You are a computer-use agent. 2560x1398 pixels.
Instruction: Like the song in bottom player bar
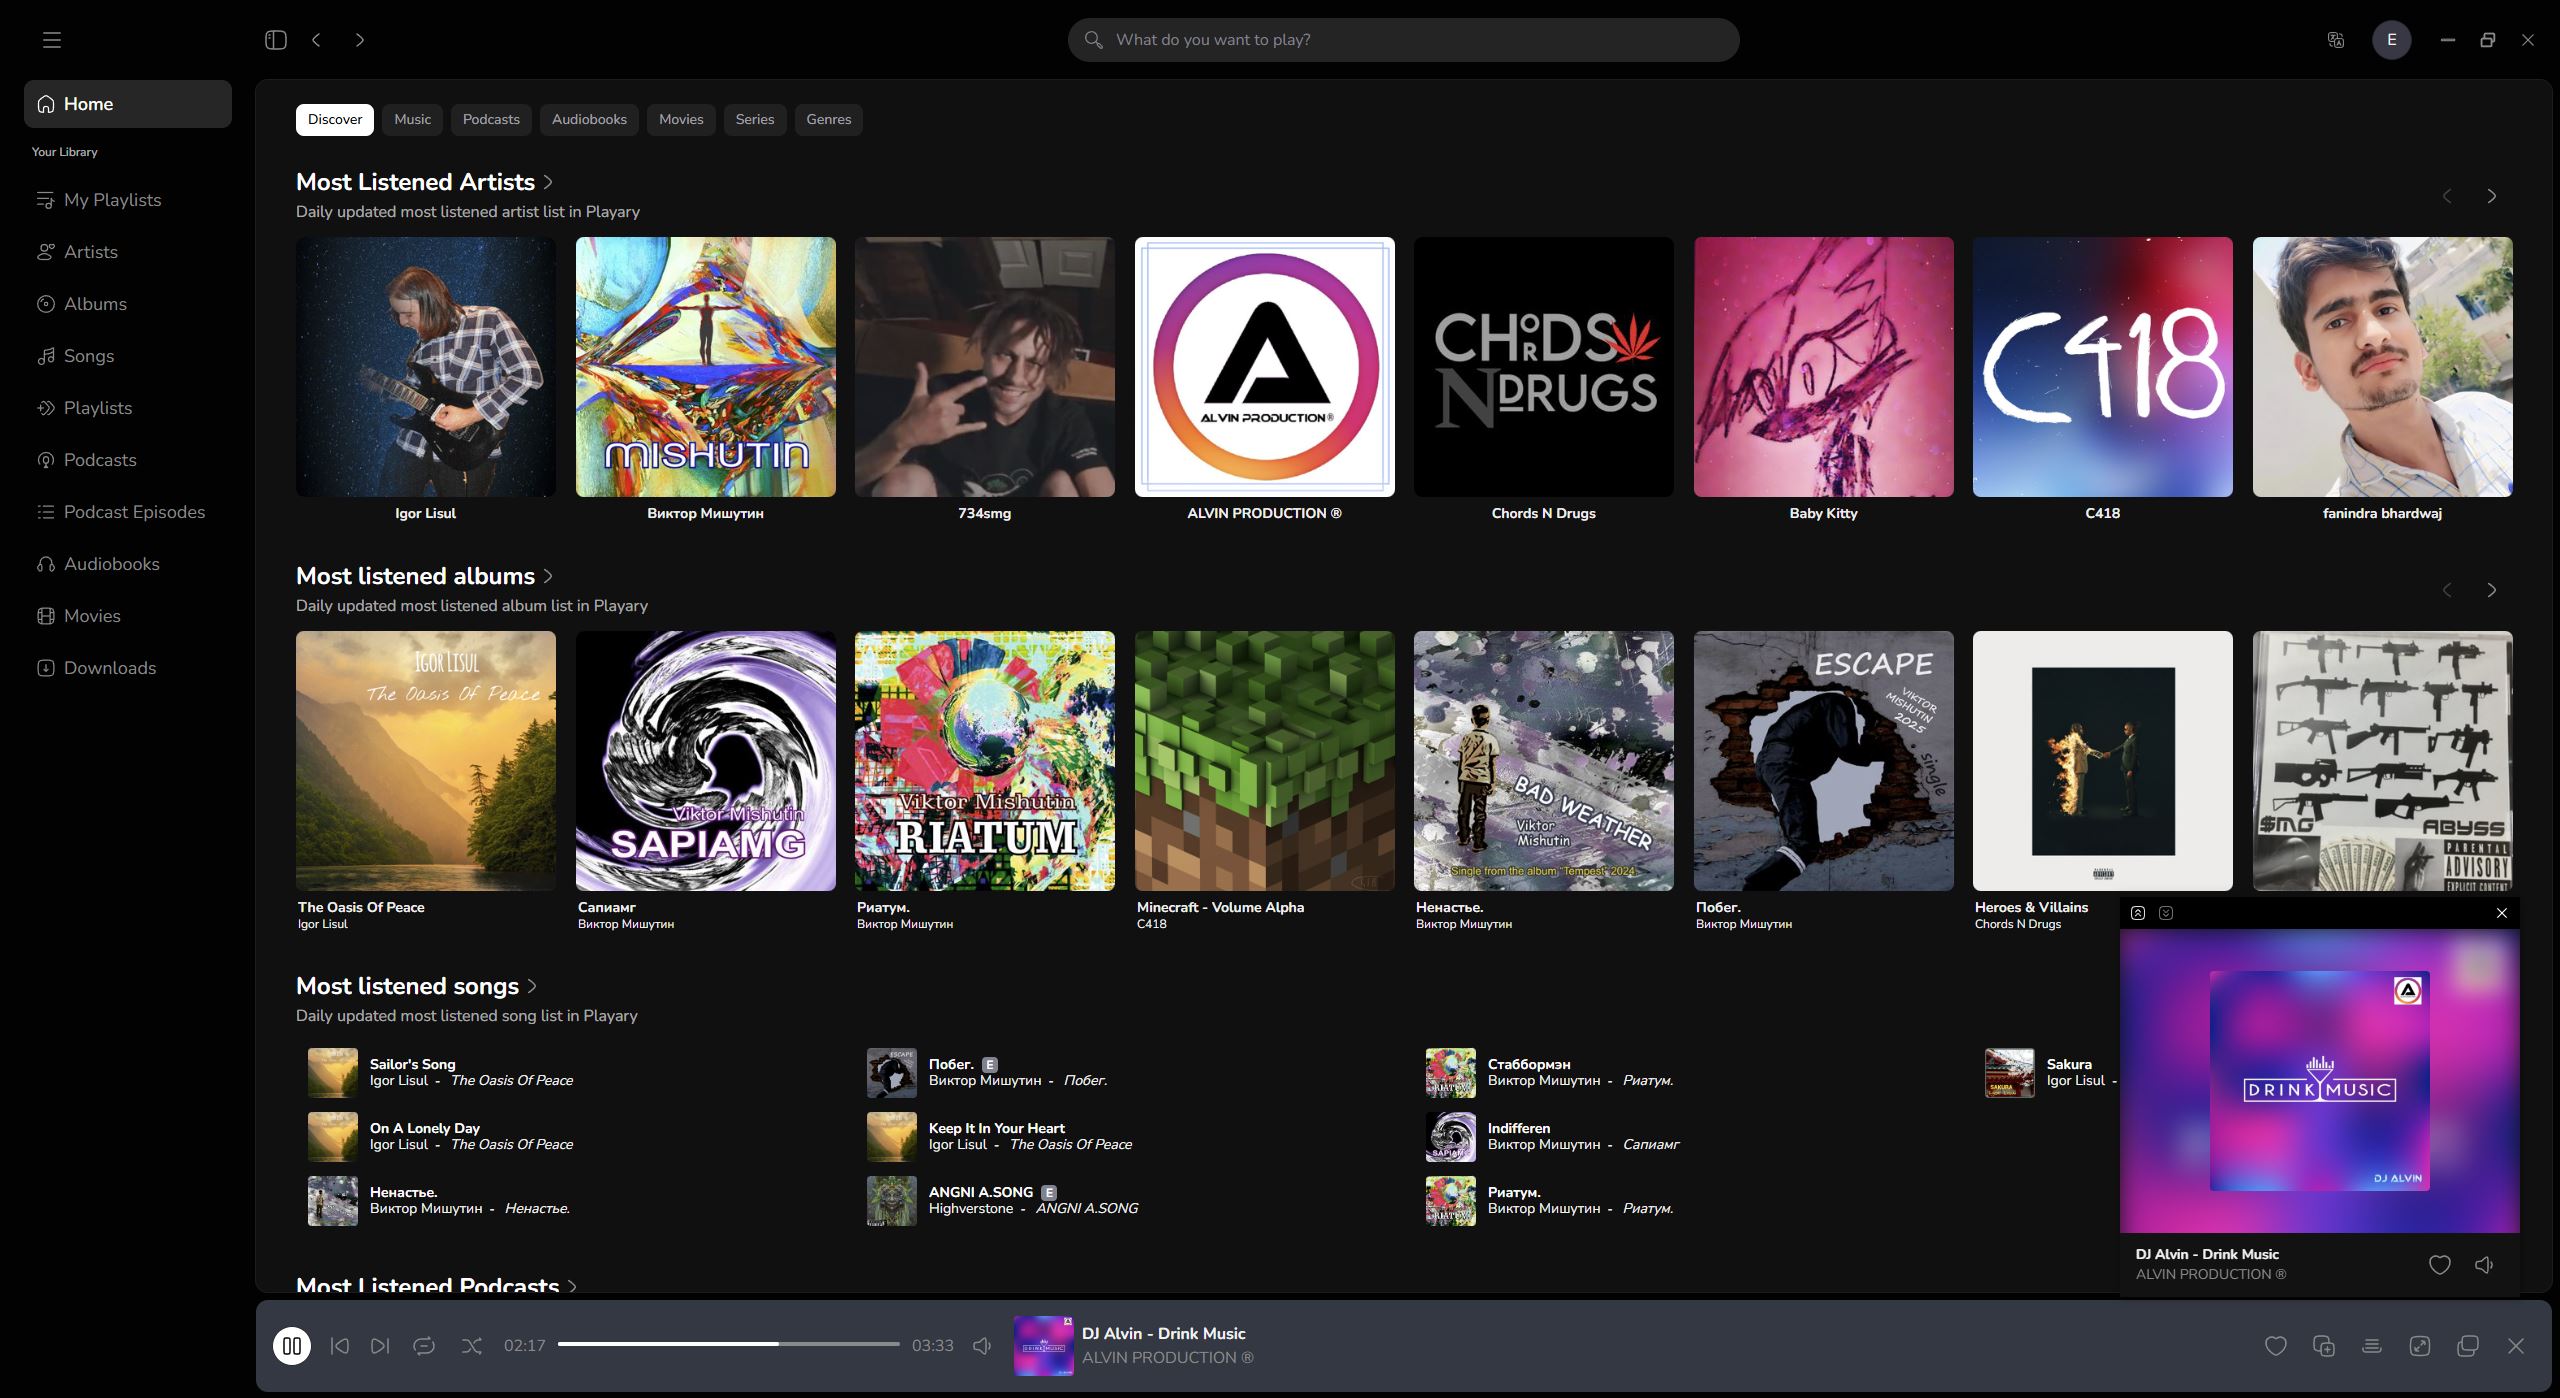[2276, 1346]
